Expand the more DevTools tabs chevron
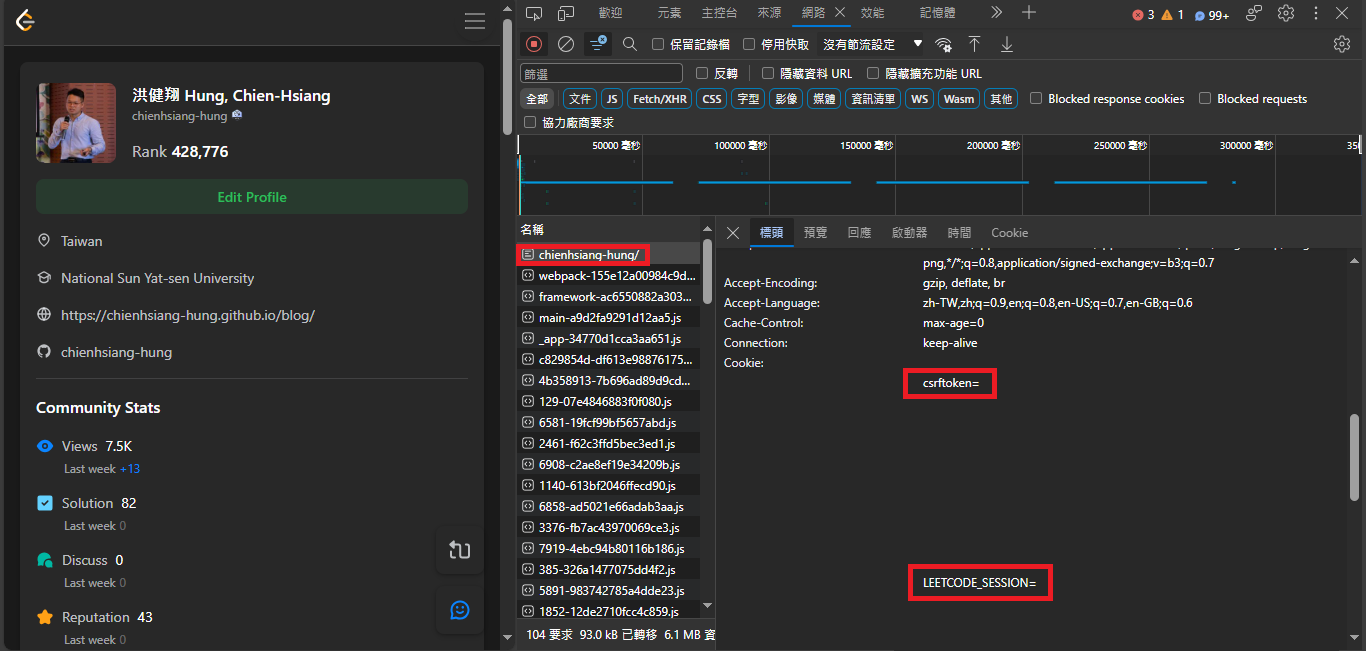Image resolution: width=1366 pixels, height=651 pixels. (x=996, y=13)
